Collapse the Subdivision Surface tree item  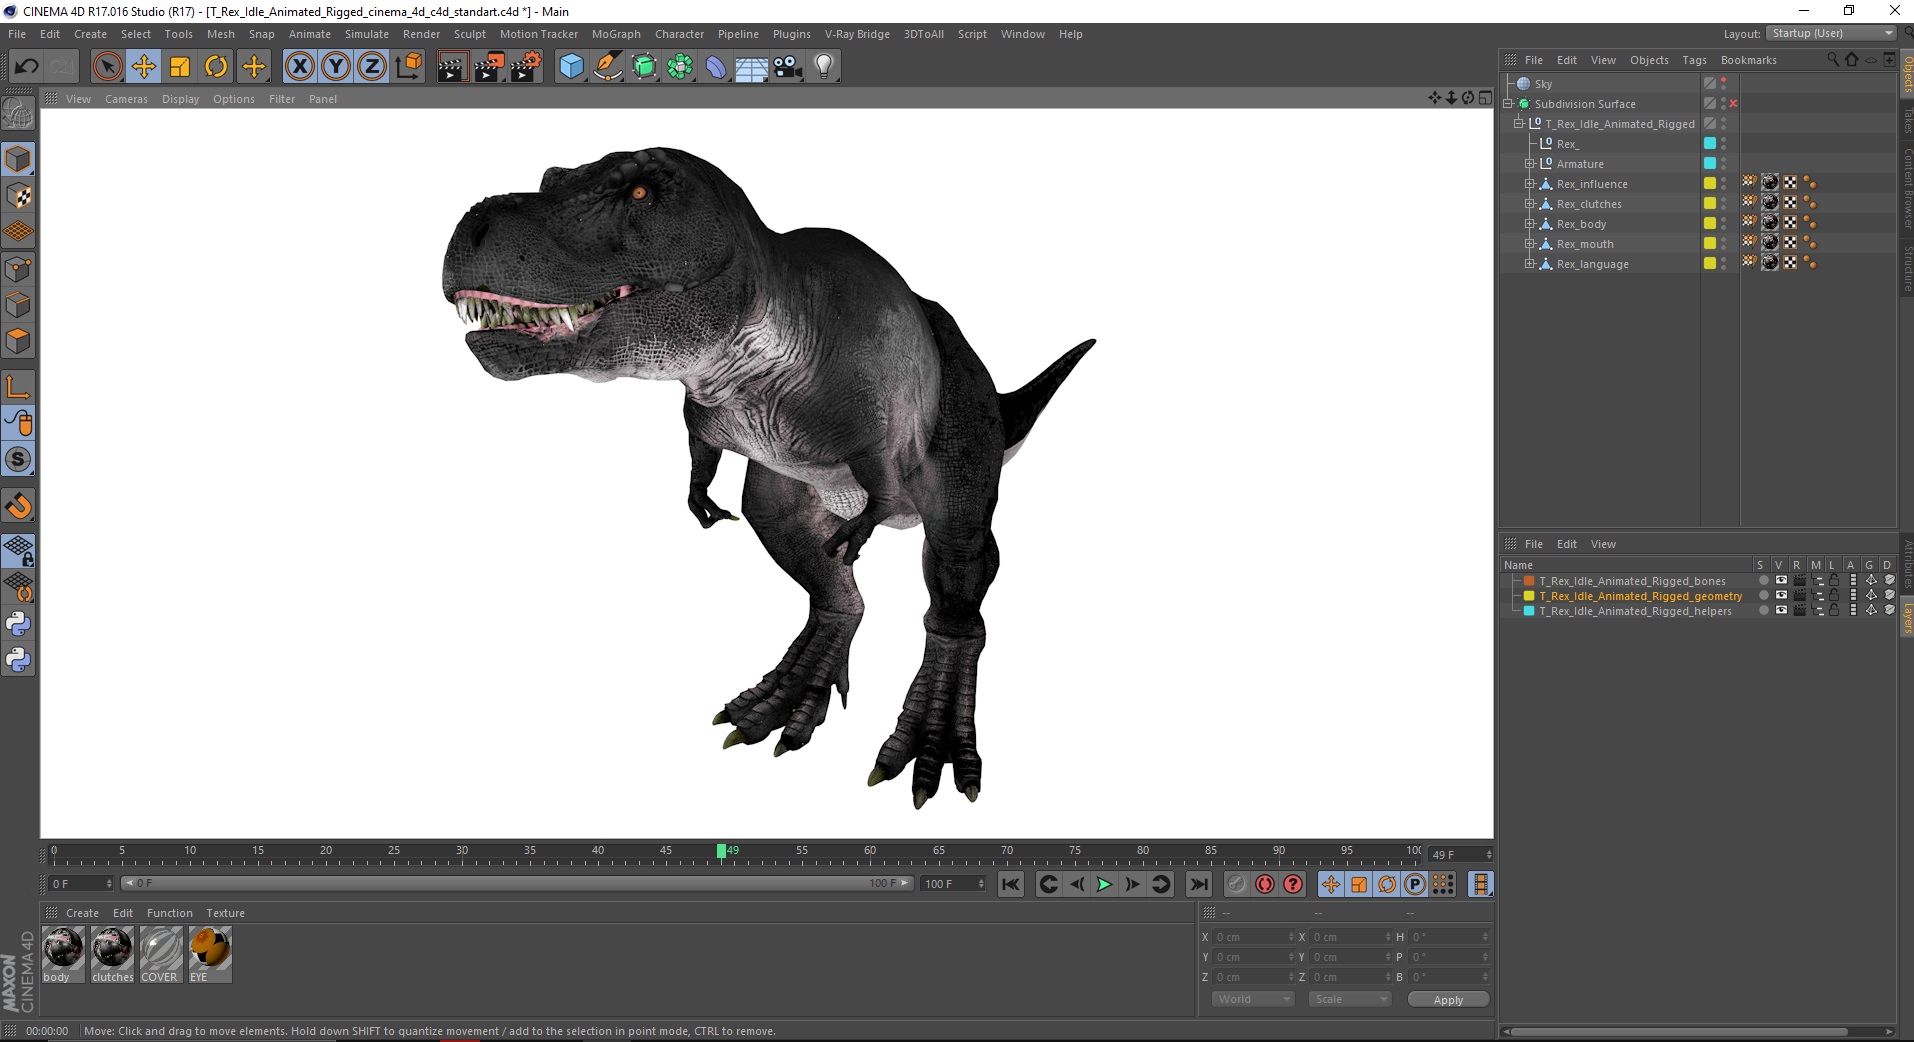click(x=1508, y=104)
